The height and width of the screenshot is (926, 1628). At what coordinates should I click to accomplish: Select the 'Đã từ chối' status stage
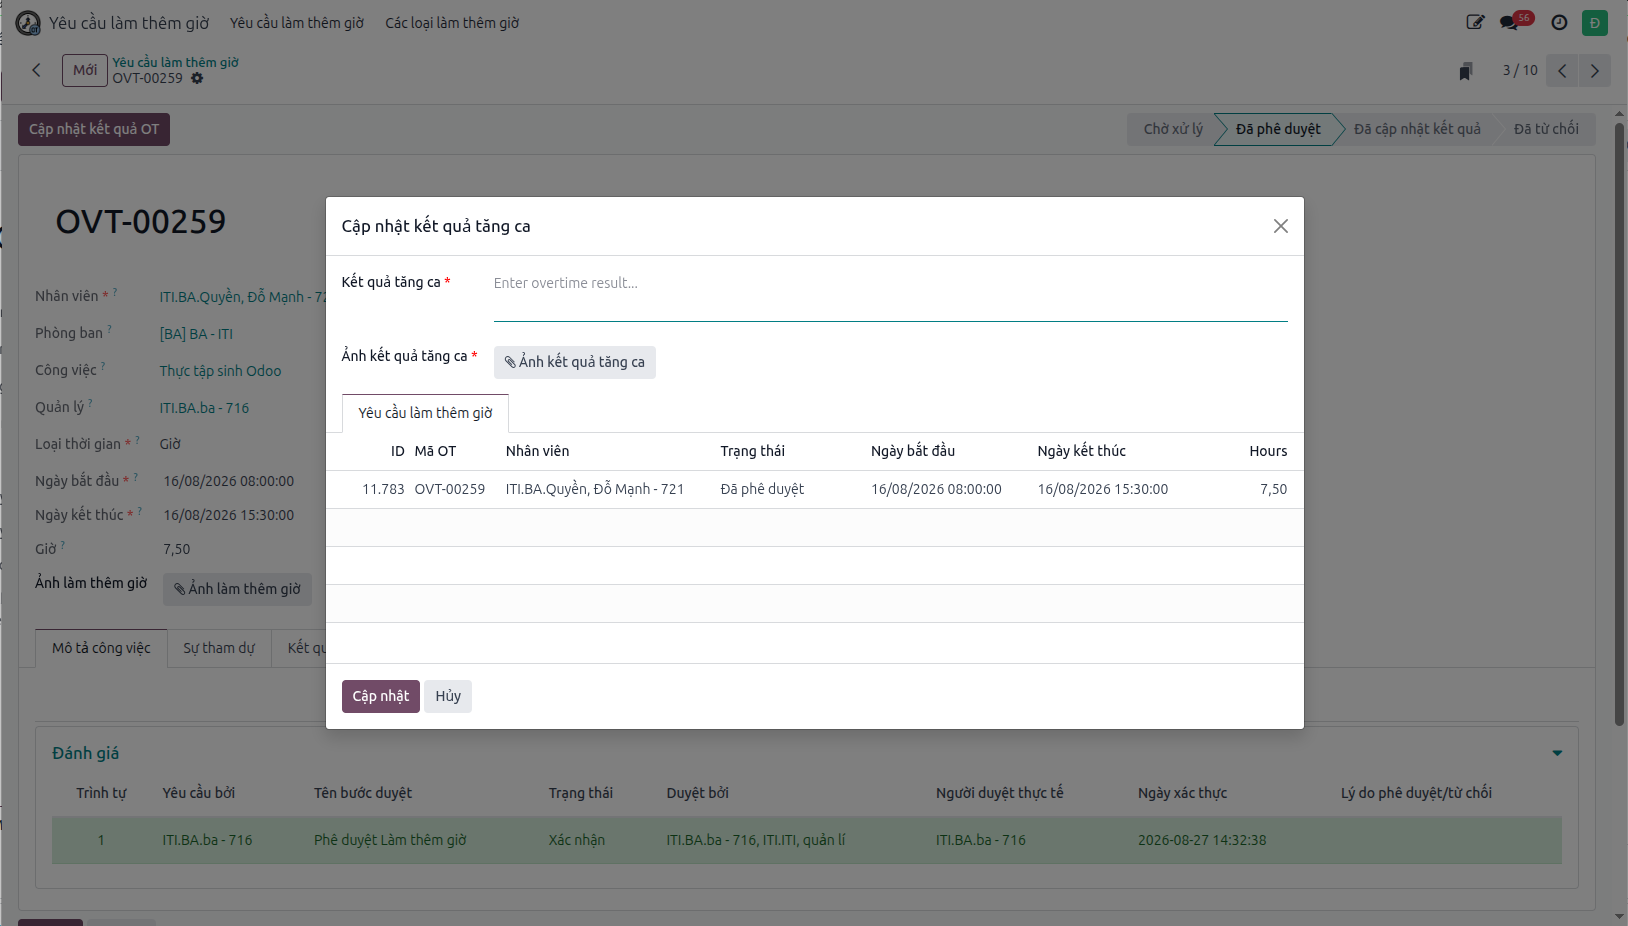[x=1546, y=129]
